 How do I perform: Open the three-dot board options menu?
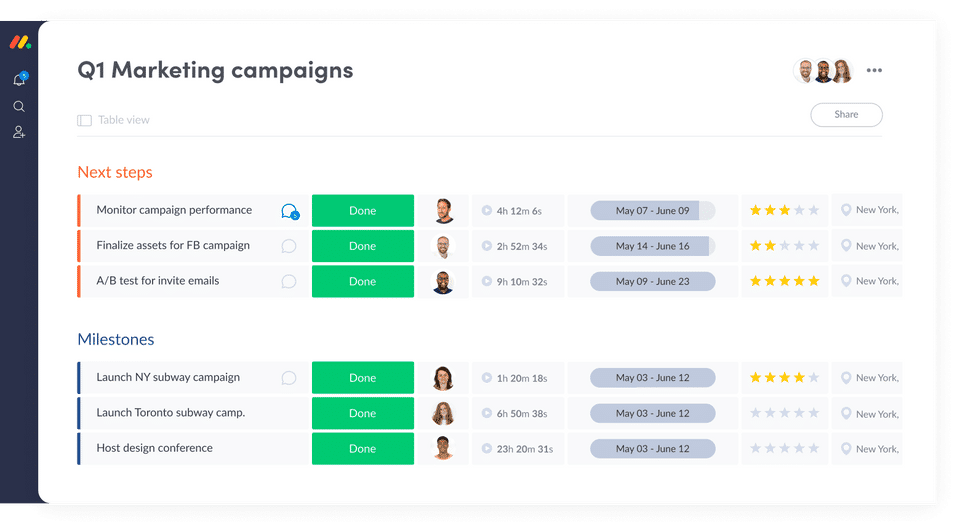[x=874, y=71]
